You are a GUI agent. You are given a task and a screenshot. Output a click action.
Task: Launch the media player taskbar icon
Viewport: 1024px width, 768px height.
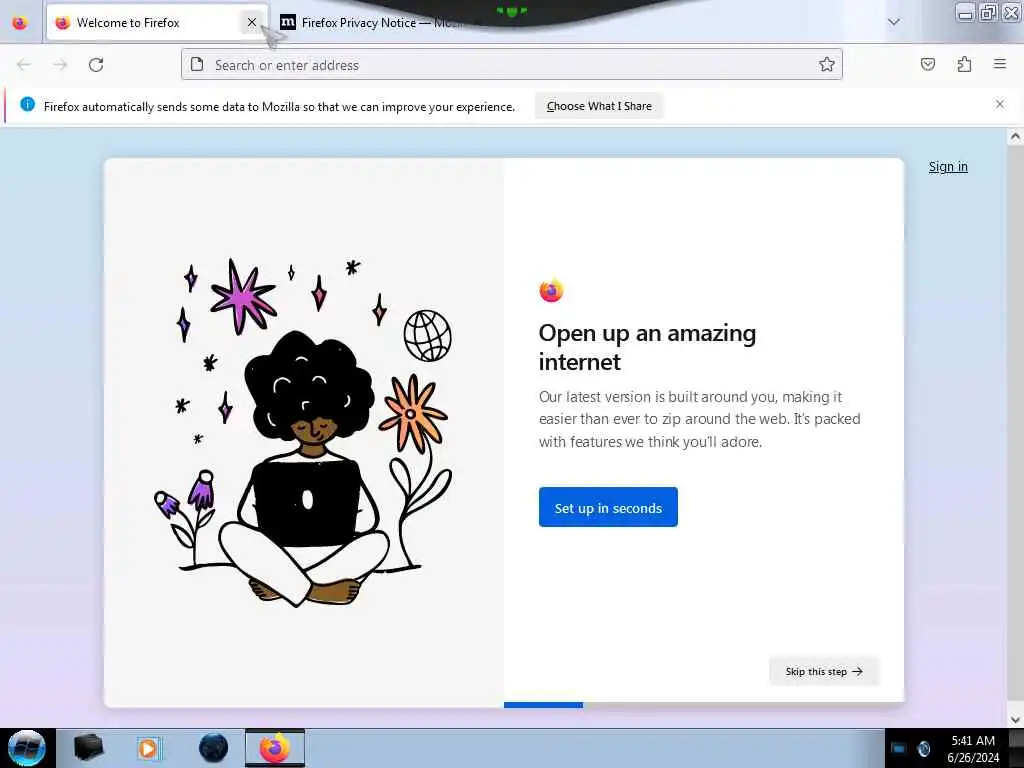tap(148, 748)
